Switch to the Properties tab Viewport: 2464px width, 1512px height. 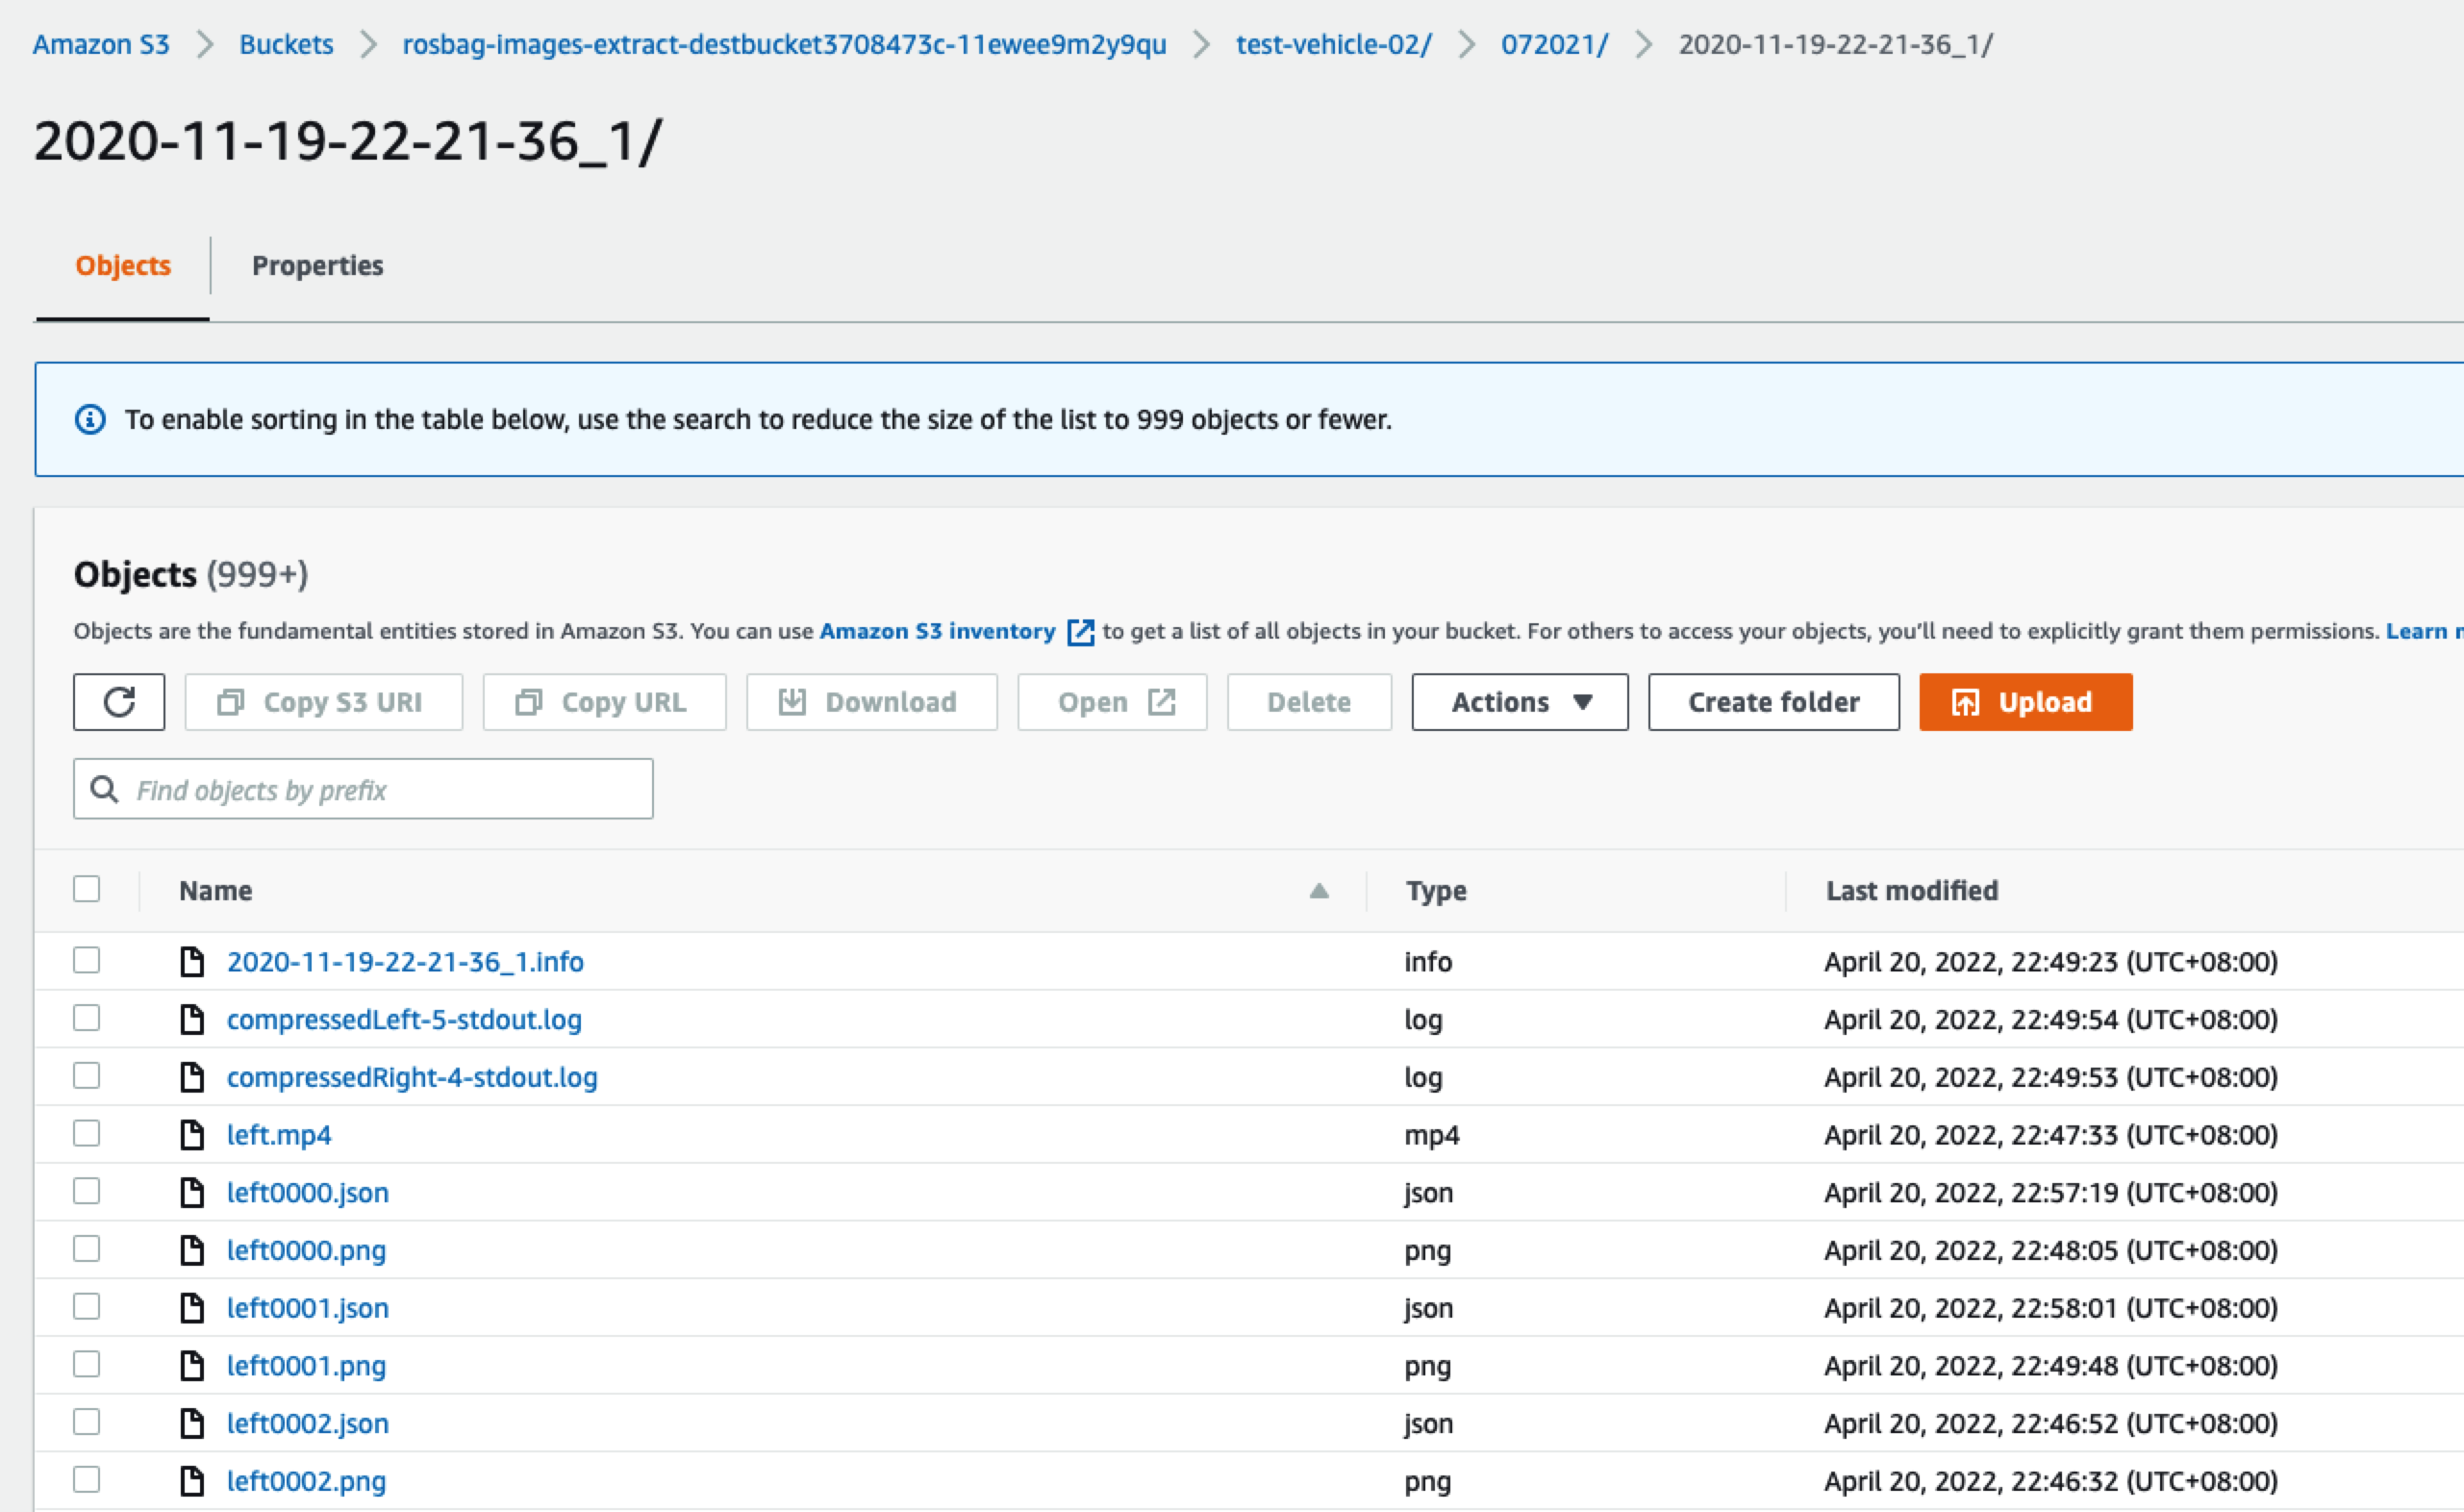tap(317, 265)
